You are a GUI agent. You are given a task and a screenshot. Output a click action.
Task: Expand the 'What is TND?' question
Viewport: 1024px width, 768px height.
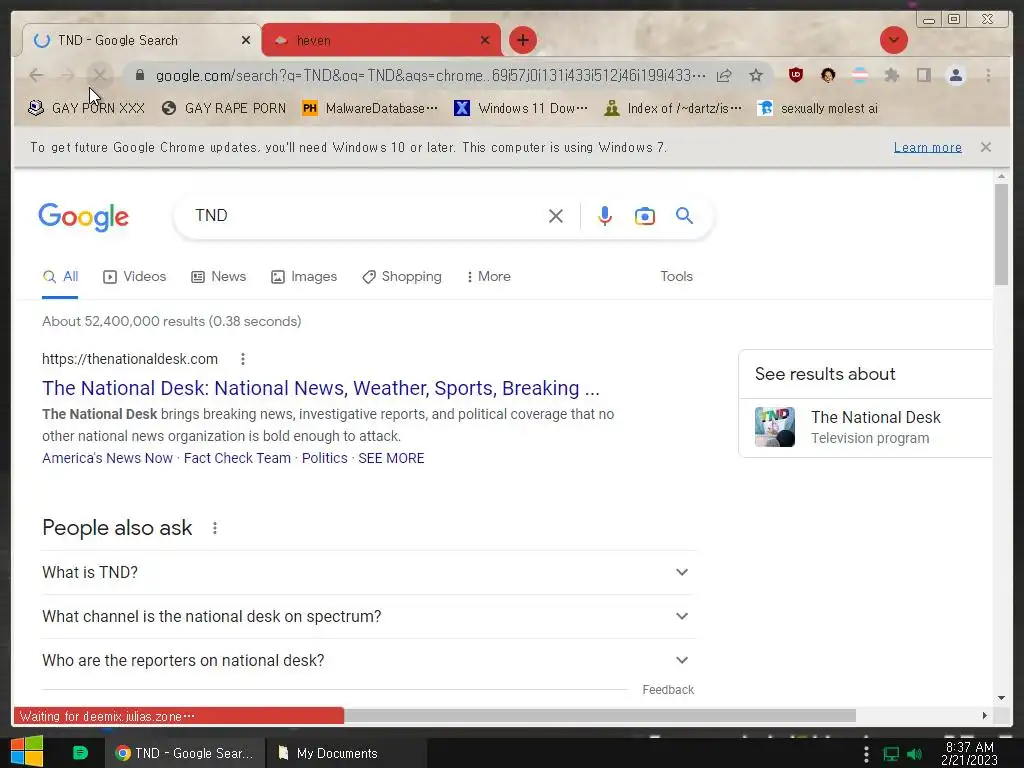(x=368, y=572)
